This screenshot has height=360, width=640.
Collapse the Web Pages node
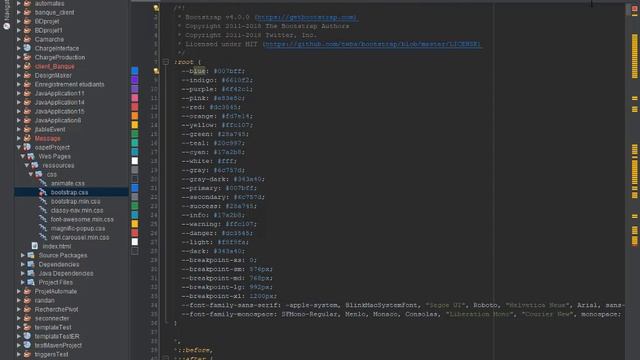(23, 156)
